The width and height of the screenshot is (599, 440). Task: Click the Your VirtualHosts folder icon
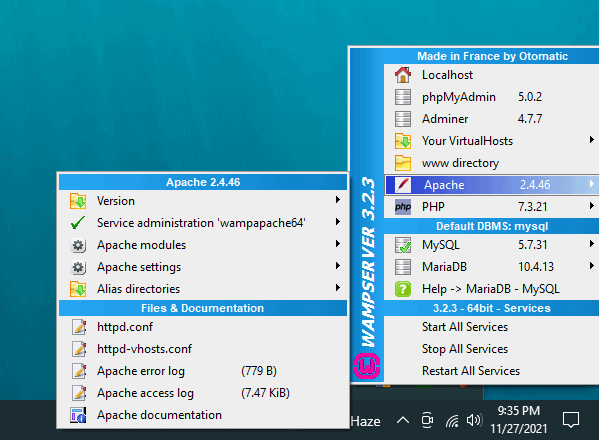tap(403, 141)
